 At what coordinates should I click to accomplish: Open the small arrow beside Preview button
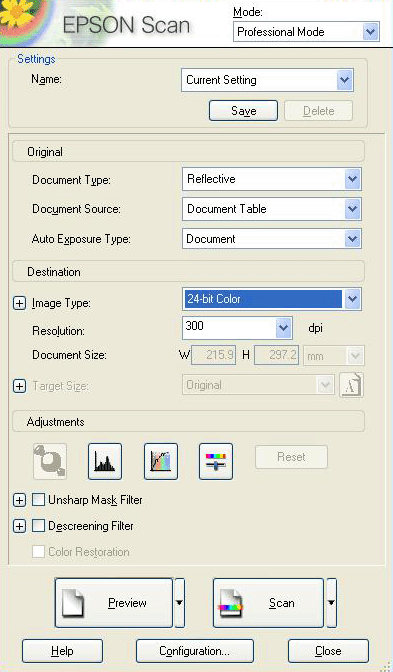tap(180, 603)
